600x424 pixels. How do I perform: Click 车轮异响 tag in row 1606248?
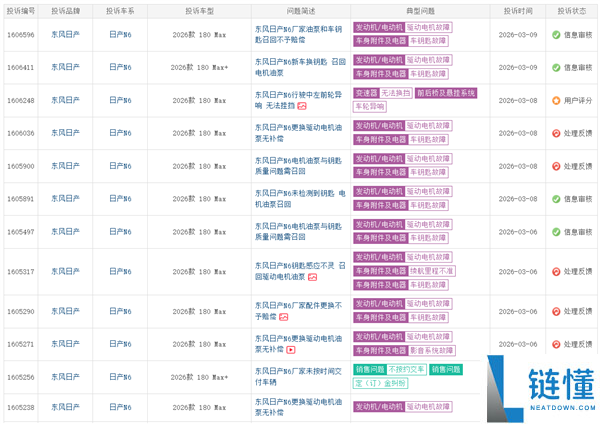pos(370,107)
